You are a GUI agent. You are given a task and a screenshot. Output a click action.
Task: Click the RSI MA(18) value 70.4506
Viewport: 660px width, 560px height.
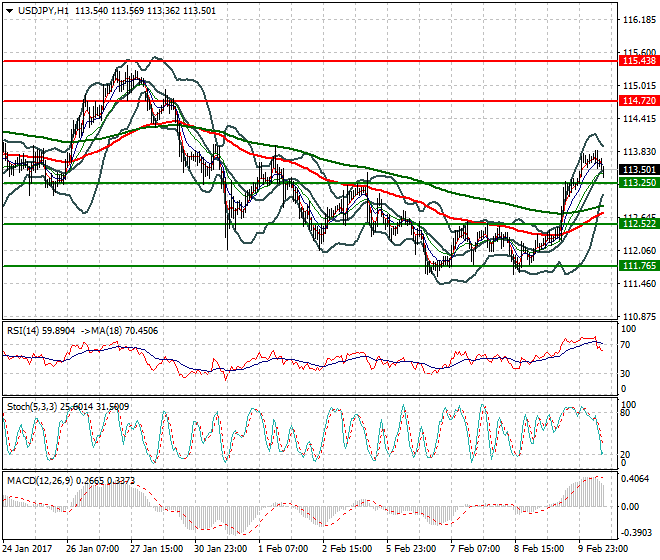[x=141, y=331]
